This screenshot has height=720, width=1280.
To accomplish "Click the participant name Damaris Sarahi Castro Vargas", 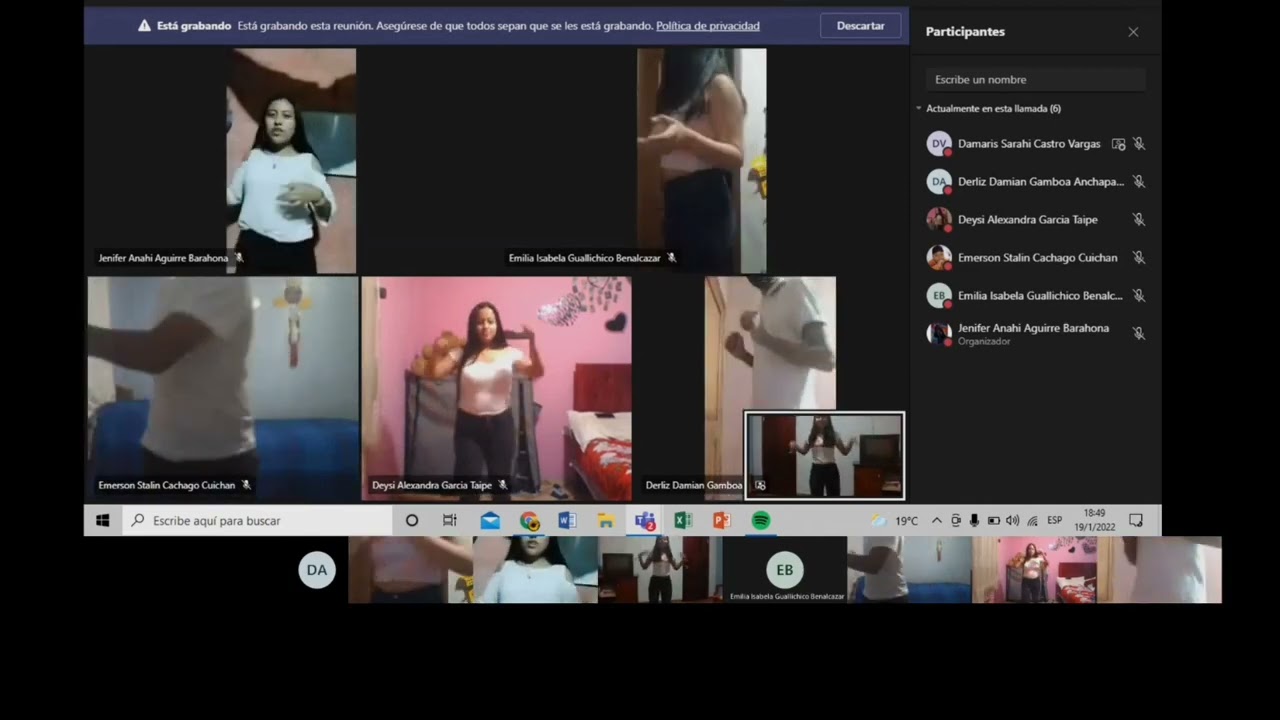I will [x=1029, y=144].
